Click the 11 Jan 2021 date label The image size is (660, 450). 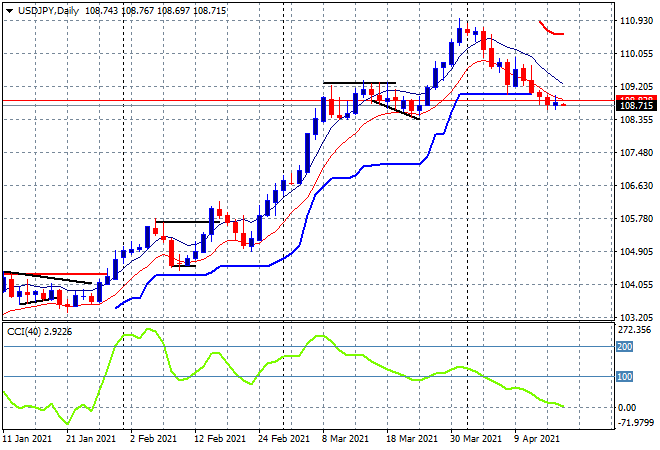27,439
